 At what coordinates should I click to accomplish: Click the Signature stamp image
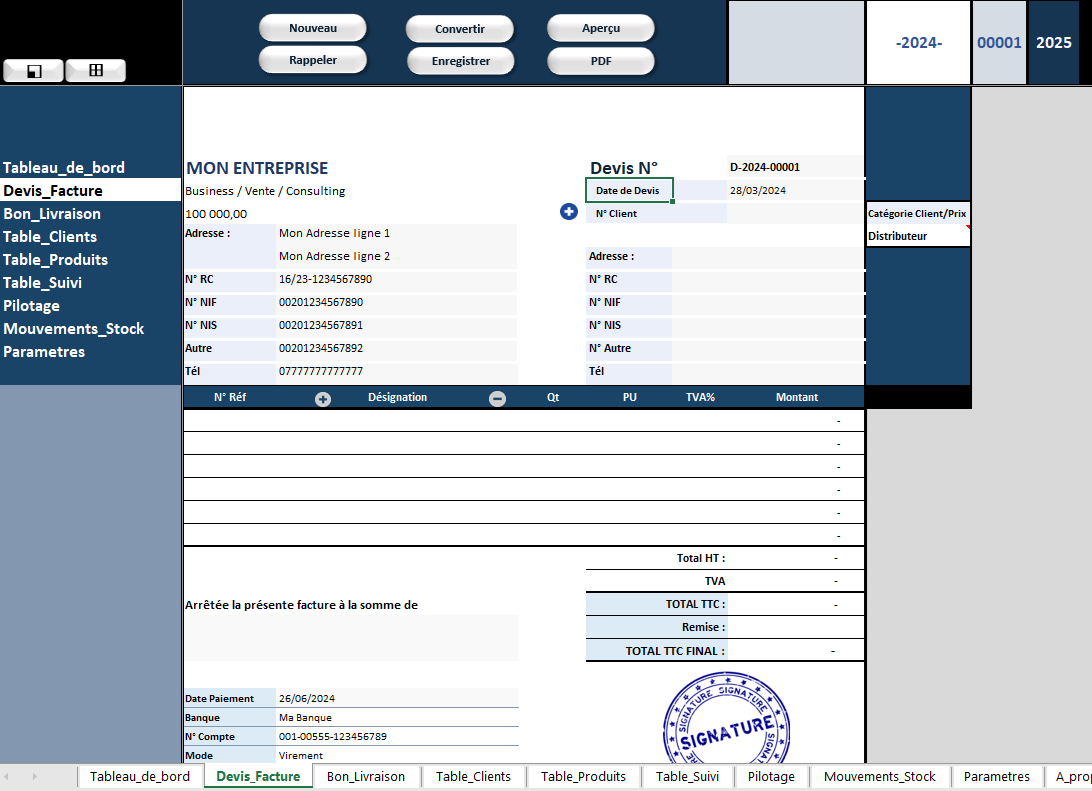click(x=726, y=717)
